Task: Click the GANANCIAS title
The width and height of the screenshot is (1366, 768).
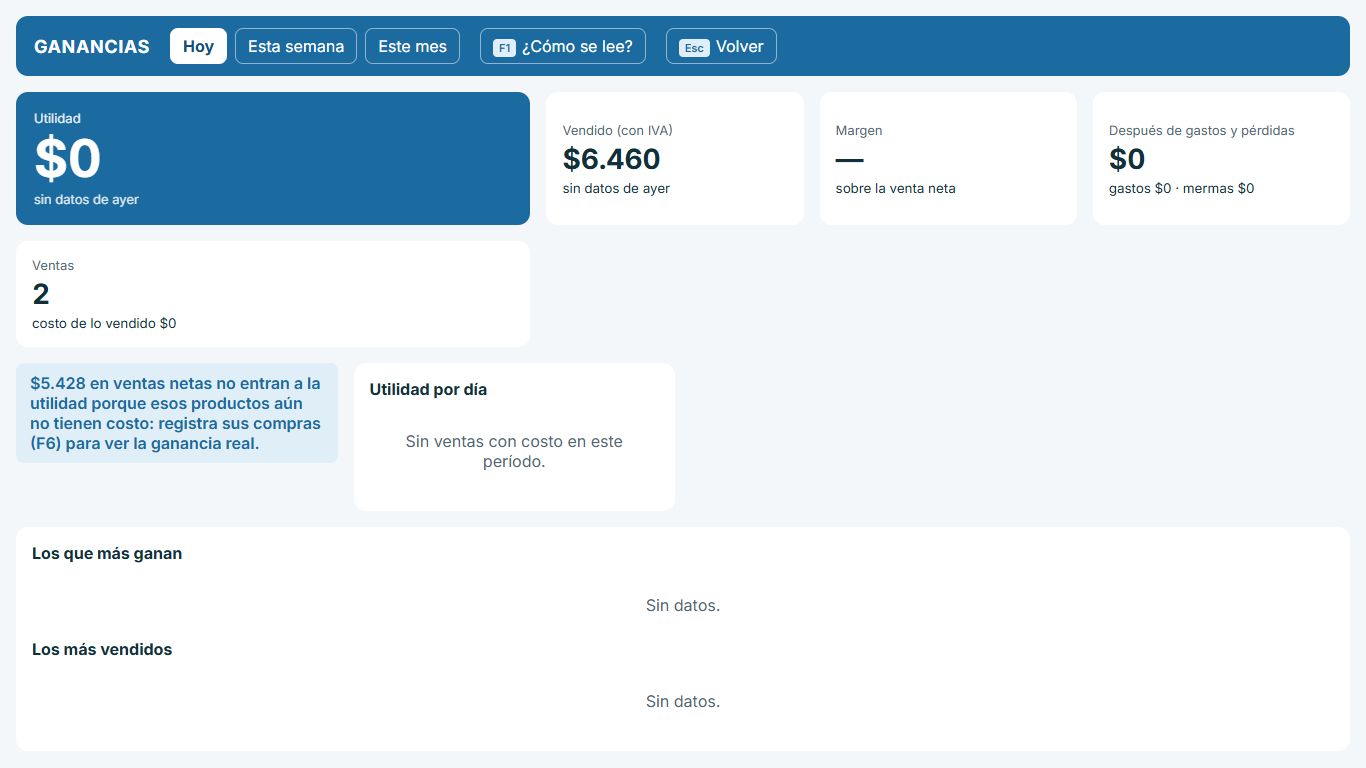Action: tap(92, 46)
